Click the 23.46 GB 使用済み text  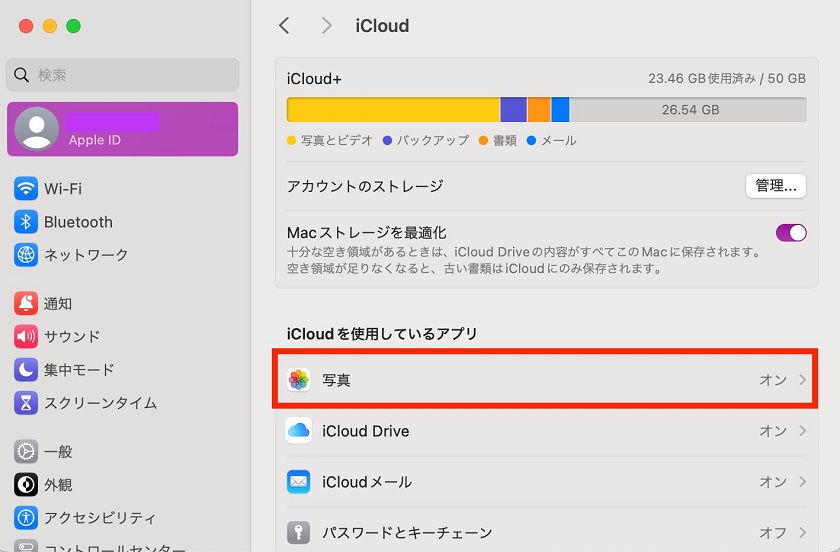point(702,78)
